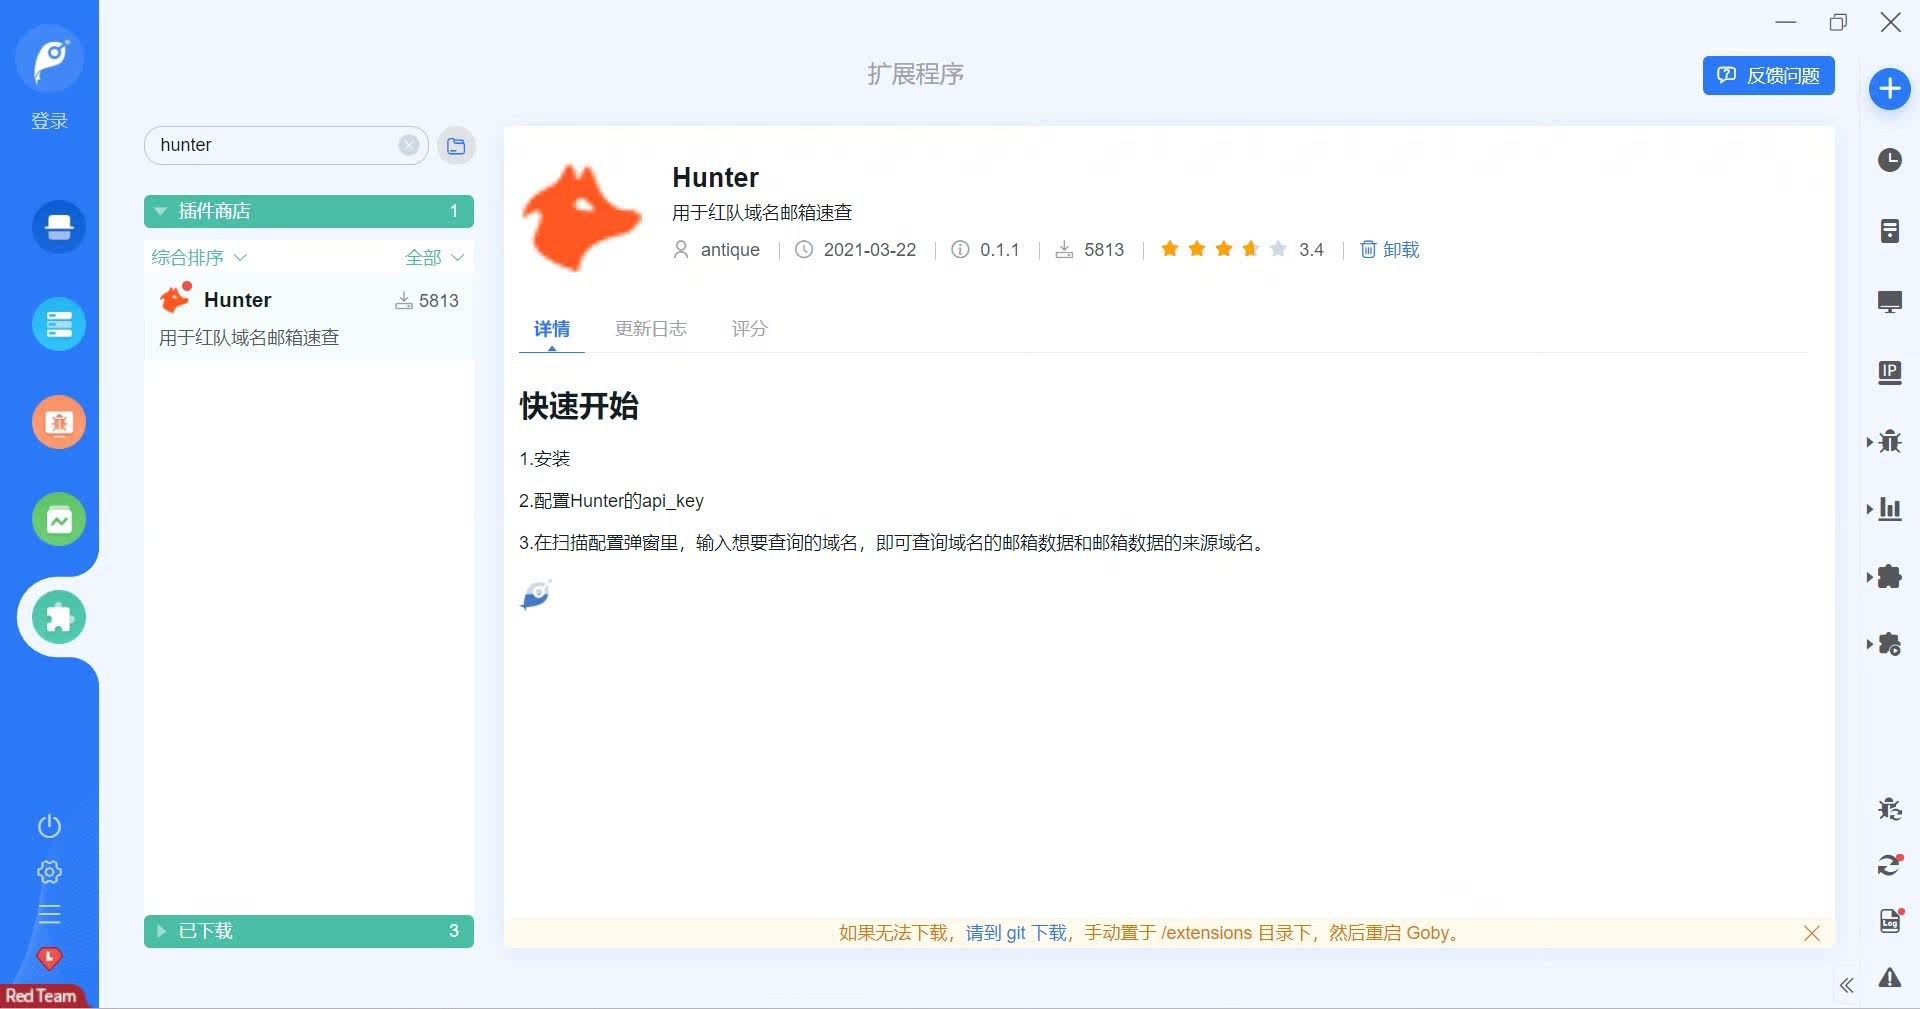Open settings gear in left sidebar

(x=49, y=872)
